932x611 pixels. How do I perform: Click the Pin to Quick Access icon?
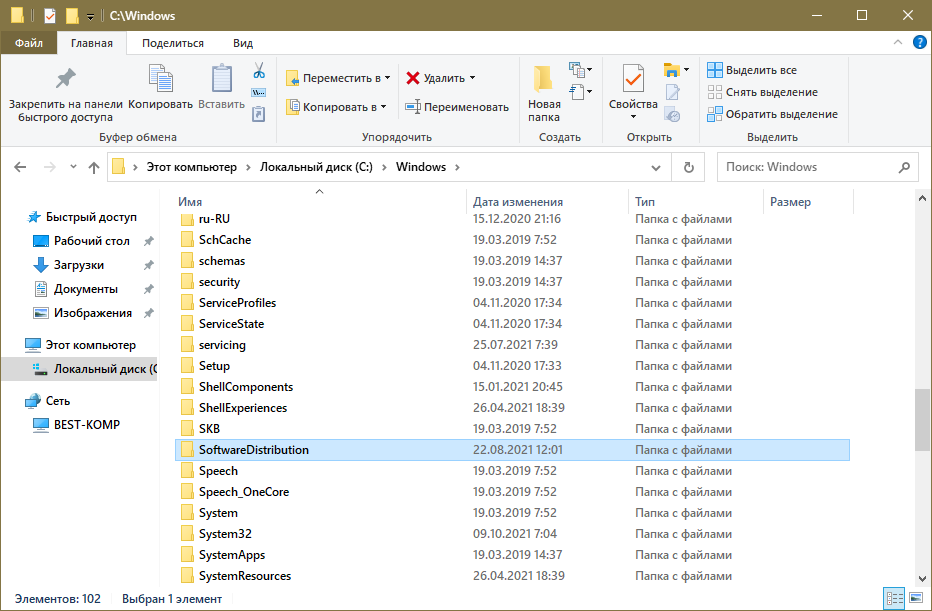[x=65, y=79]
